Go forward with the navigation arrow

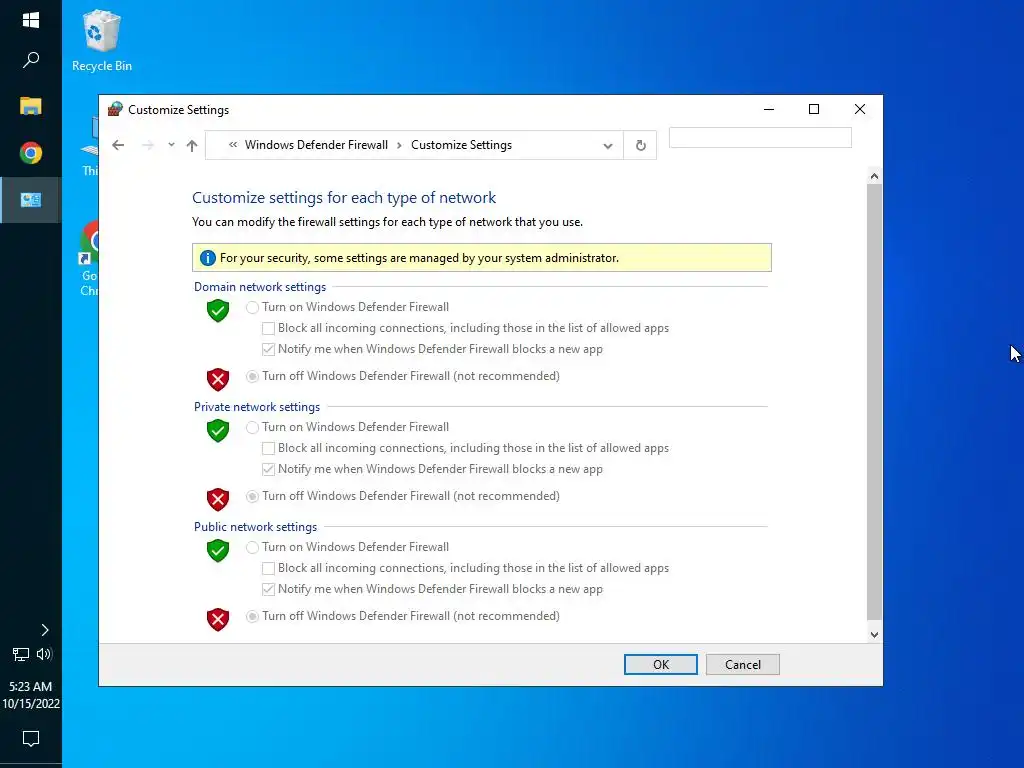[148, 145]
